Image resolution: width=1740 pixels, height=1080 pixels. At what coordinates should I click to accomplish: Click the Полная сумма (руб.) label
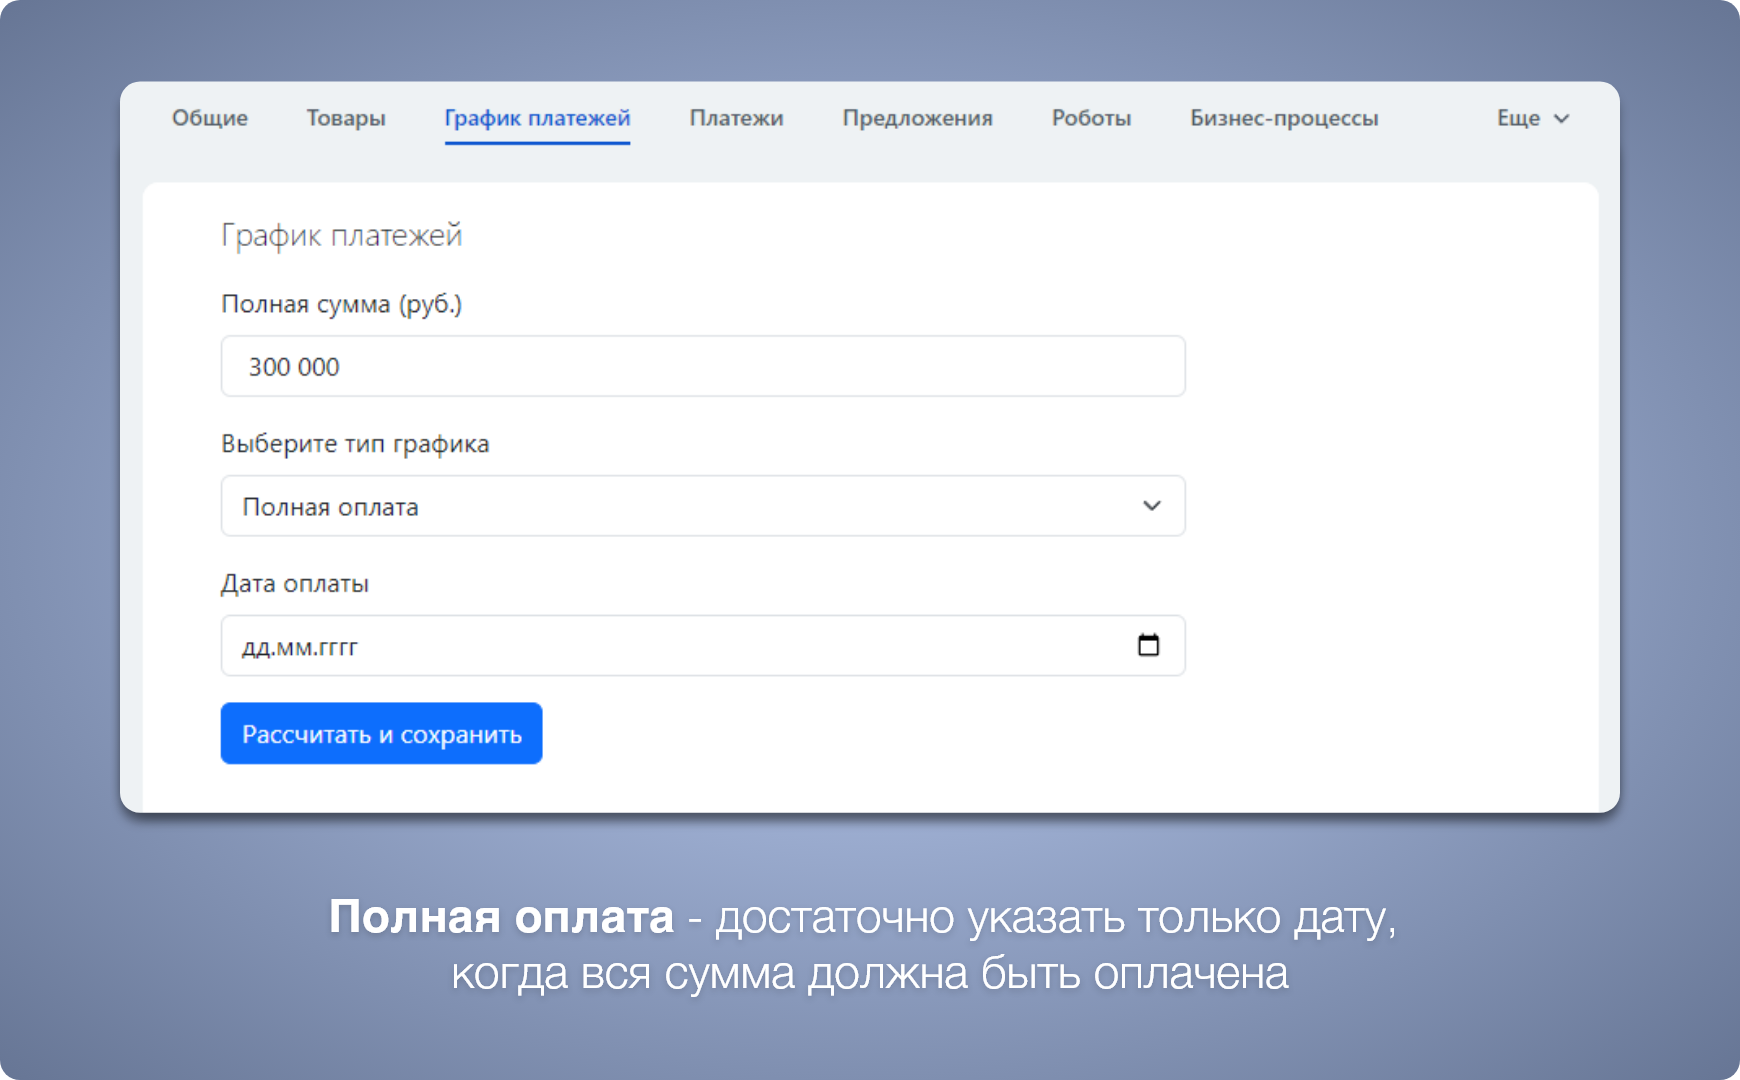(341, 304)
